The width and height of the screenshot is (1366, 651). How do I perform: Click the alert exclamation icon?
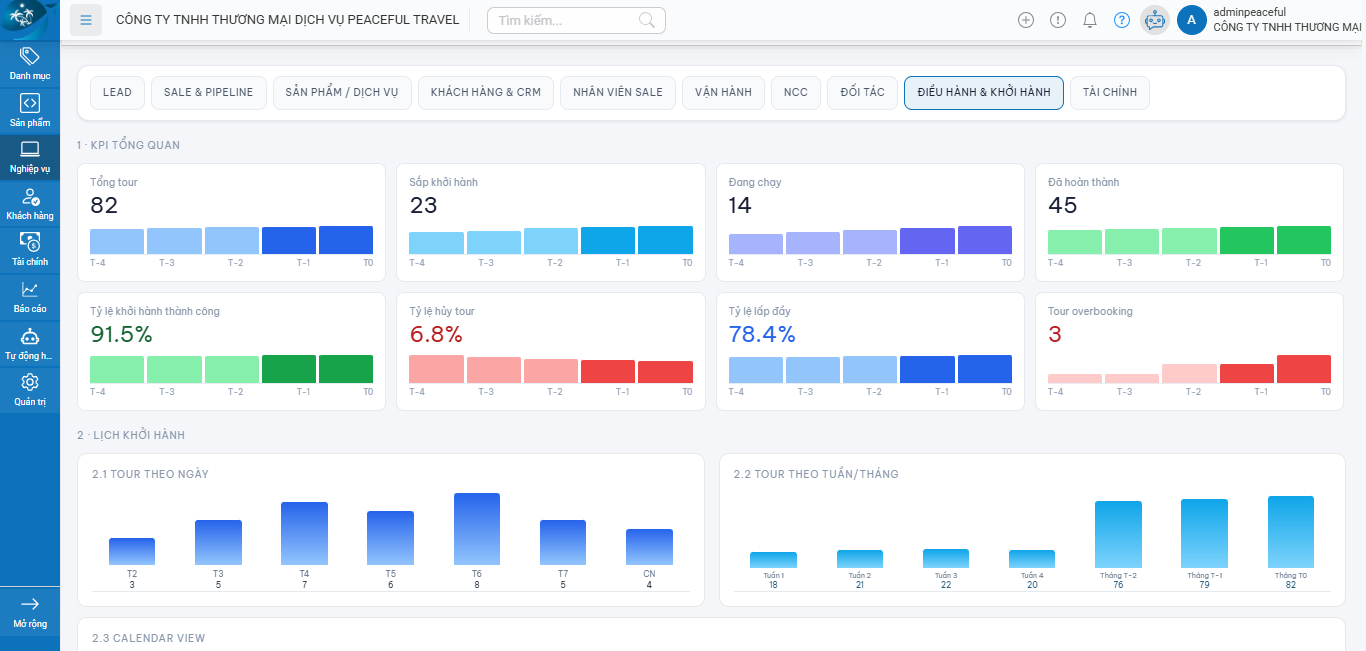point(1058,19)
